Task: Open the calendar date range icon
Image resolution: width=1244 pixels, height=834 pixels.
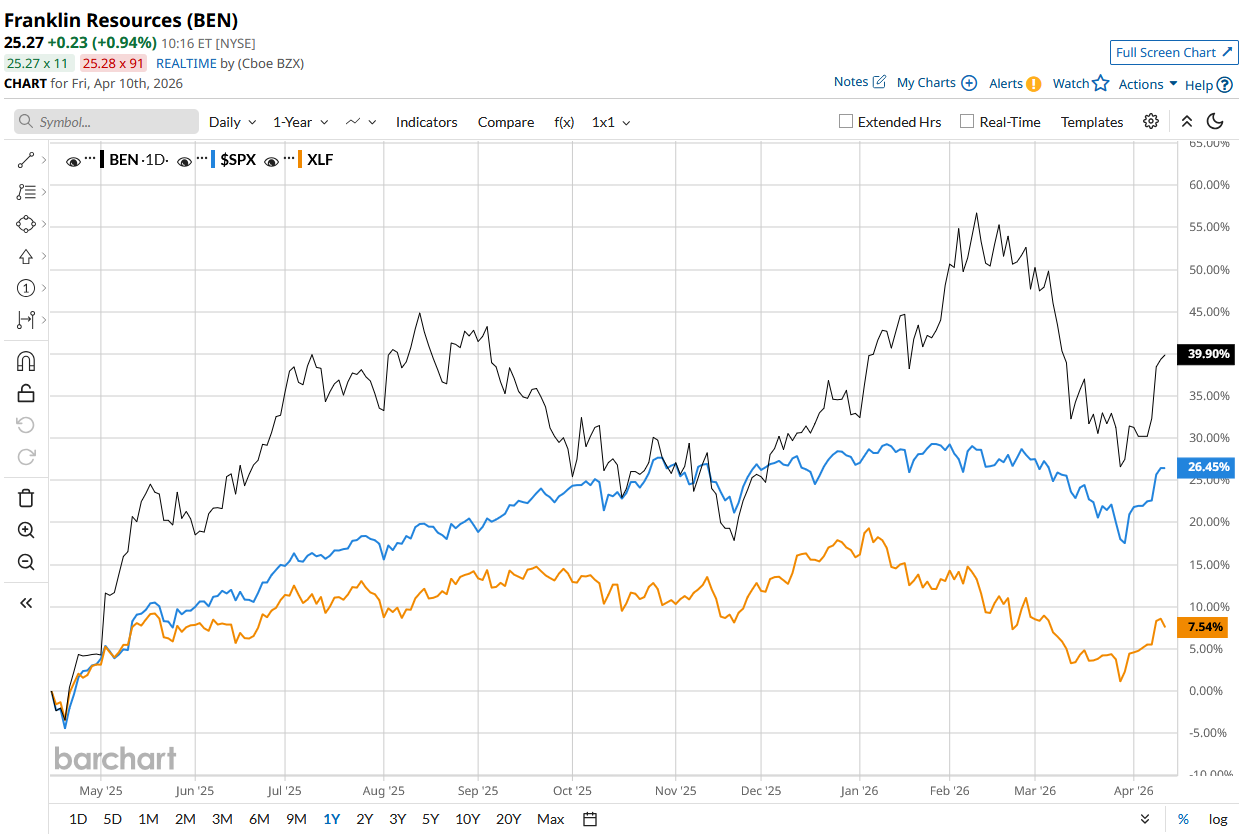Action: point(590,819)
